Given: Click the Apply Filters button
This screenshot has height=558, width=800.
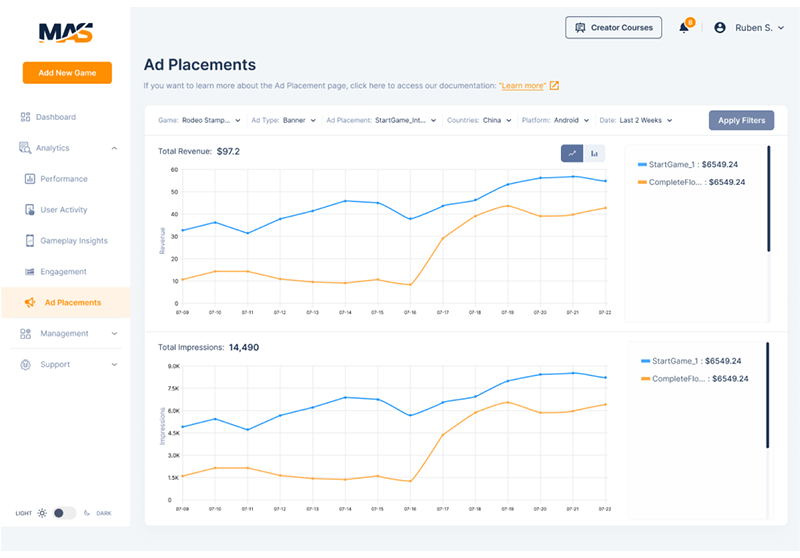Looking at the screenshot, I should click(x=740, y=120).
